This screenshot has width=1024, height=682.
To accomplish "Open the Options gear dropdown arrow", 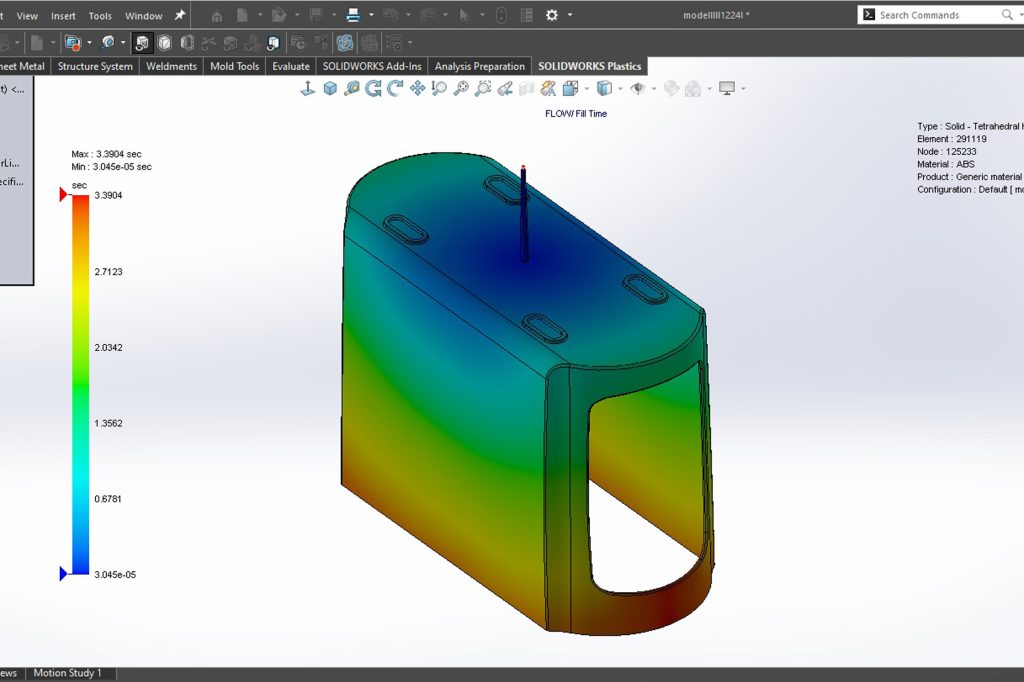I will click(569, 15).
